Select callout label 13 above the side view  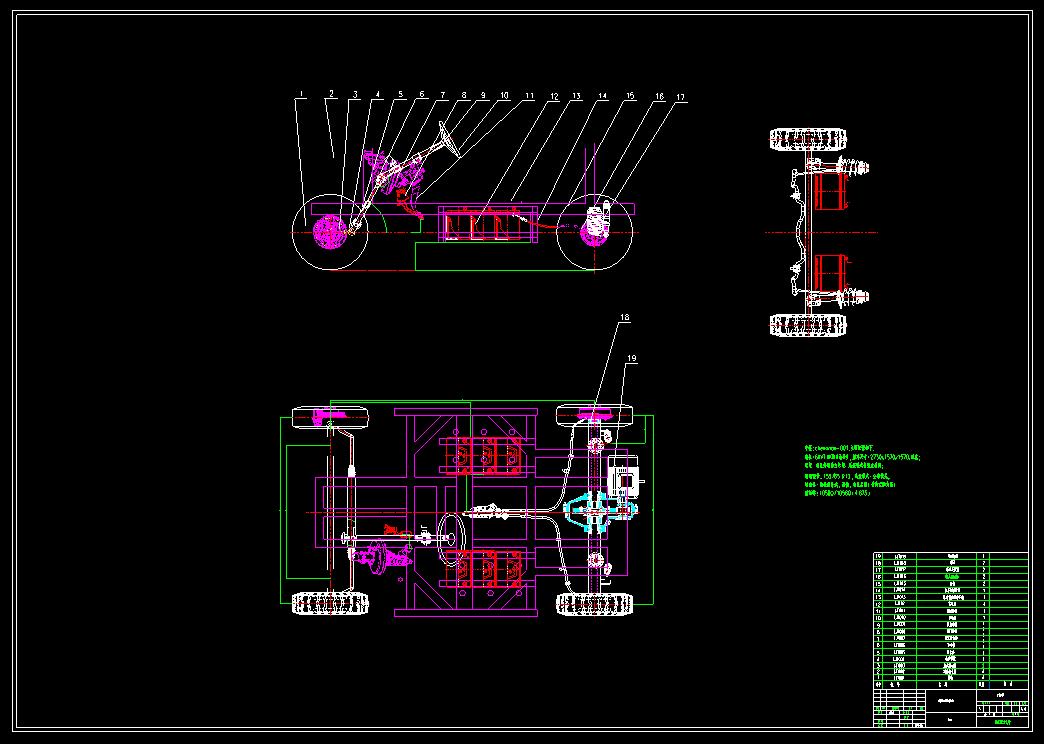tap(577, 96)
